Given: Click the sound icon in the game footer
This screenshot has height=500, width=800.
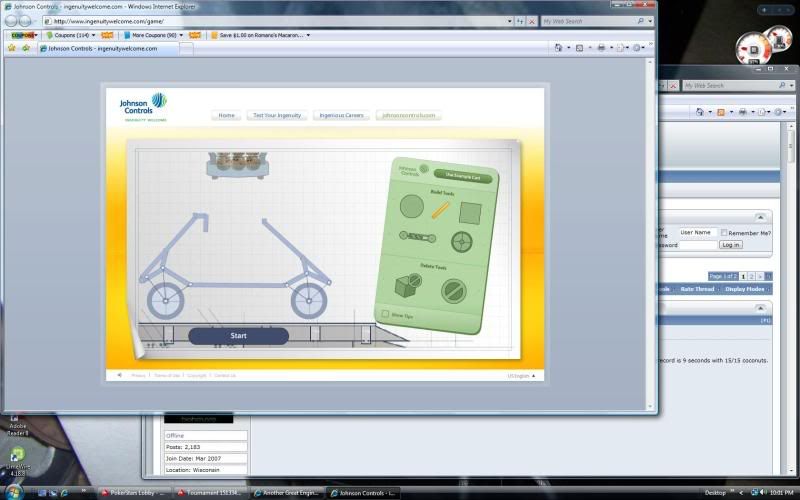Looking at the screenshot, I should pos(118,376).
